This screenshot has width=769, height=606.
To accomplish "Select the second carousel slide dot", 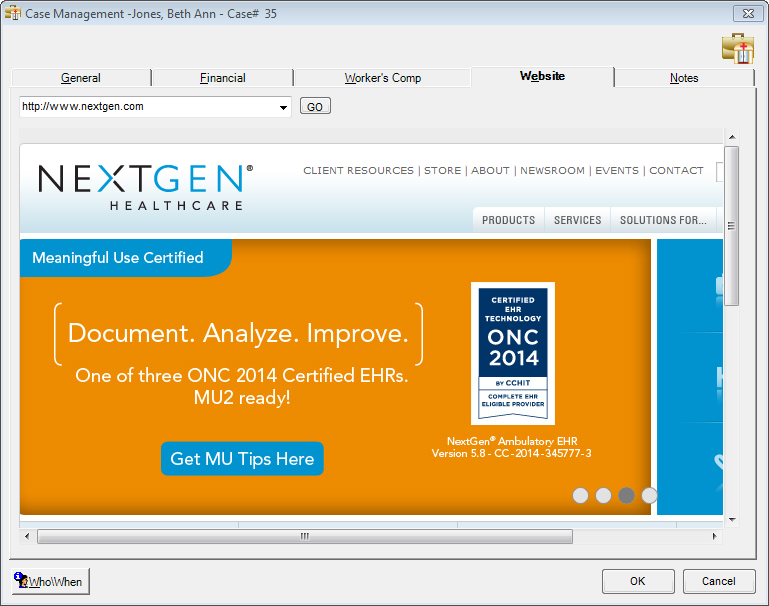I will point(603,495).
